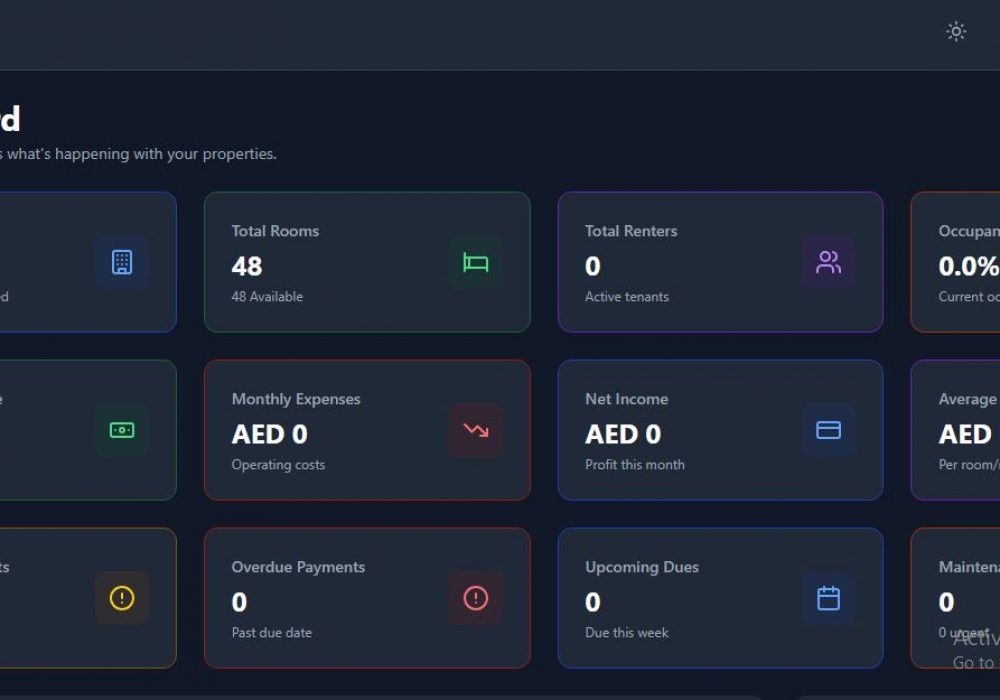Click the Net Income label
The width and height of the screenshot is (1000, 700).
(626, 399)
